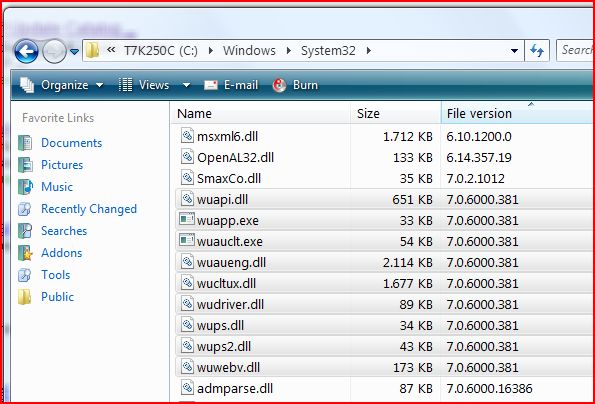The width and height of the screenshot is (595, 404).
Task: Select file wuapp.exe
Action: (228, 221)
